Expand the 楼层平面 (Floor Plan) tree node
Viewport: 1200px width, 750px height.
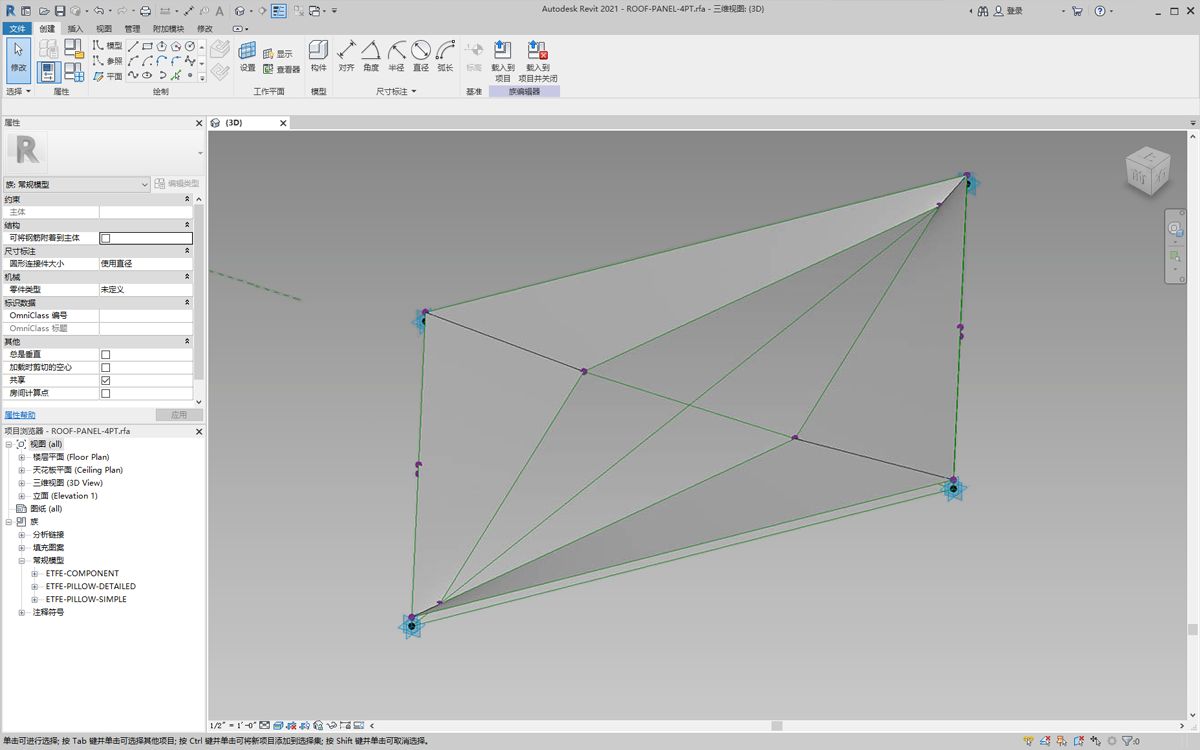(22, 457)
